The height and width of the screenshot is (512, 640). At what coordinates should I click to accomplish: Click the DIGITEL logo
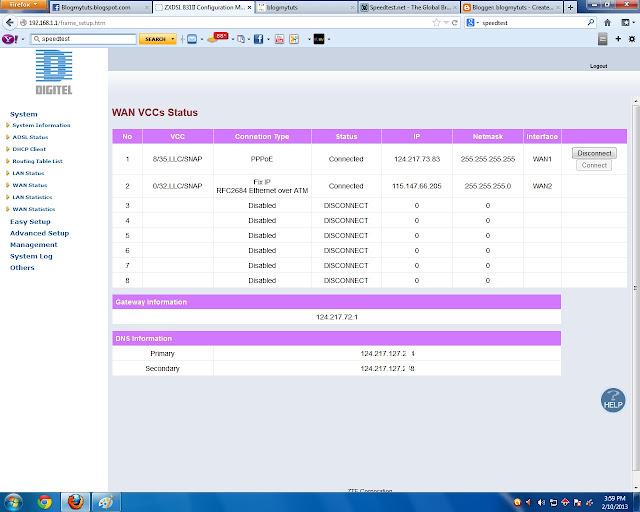pos(54,72)
